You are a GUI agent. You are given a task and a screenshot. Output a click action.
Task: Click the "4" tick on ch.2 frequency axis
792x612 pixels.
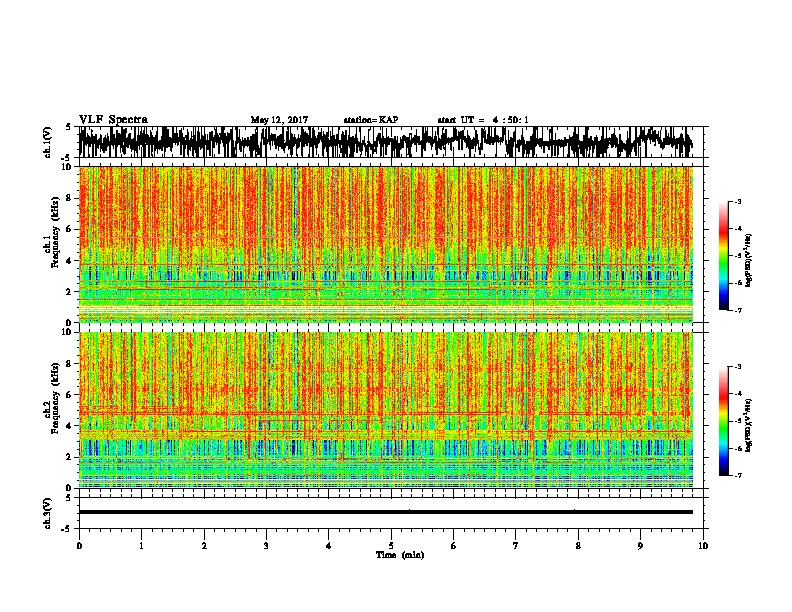tap(70, 426)
